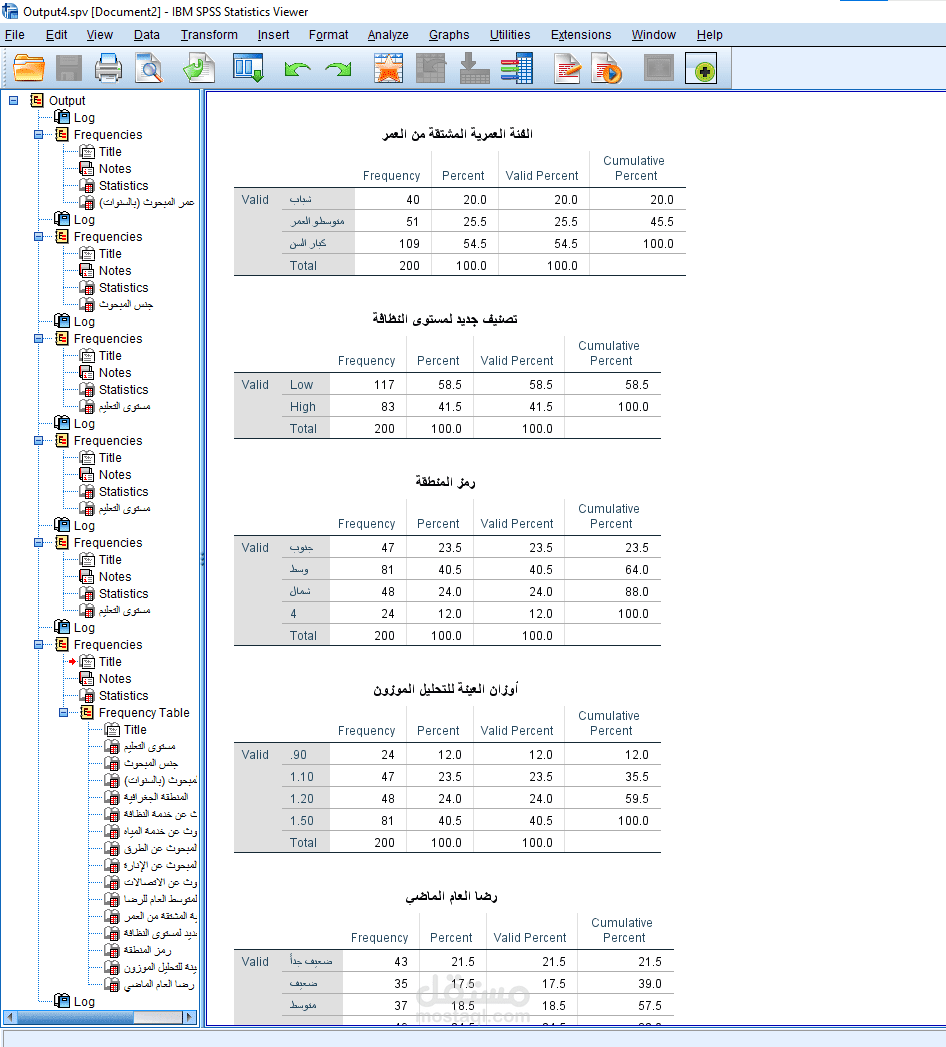Undo the last action
Image resolution: width=946 pixels, height=1047 pixels.
coord(291,68)
